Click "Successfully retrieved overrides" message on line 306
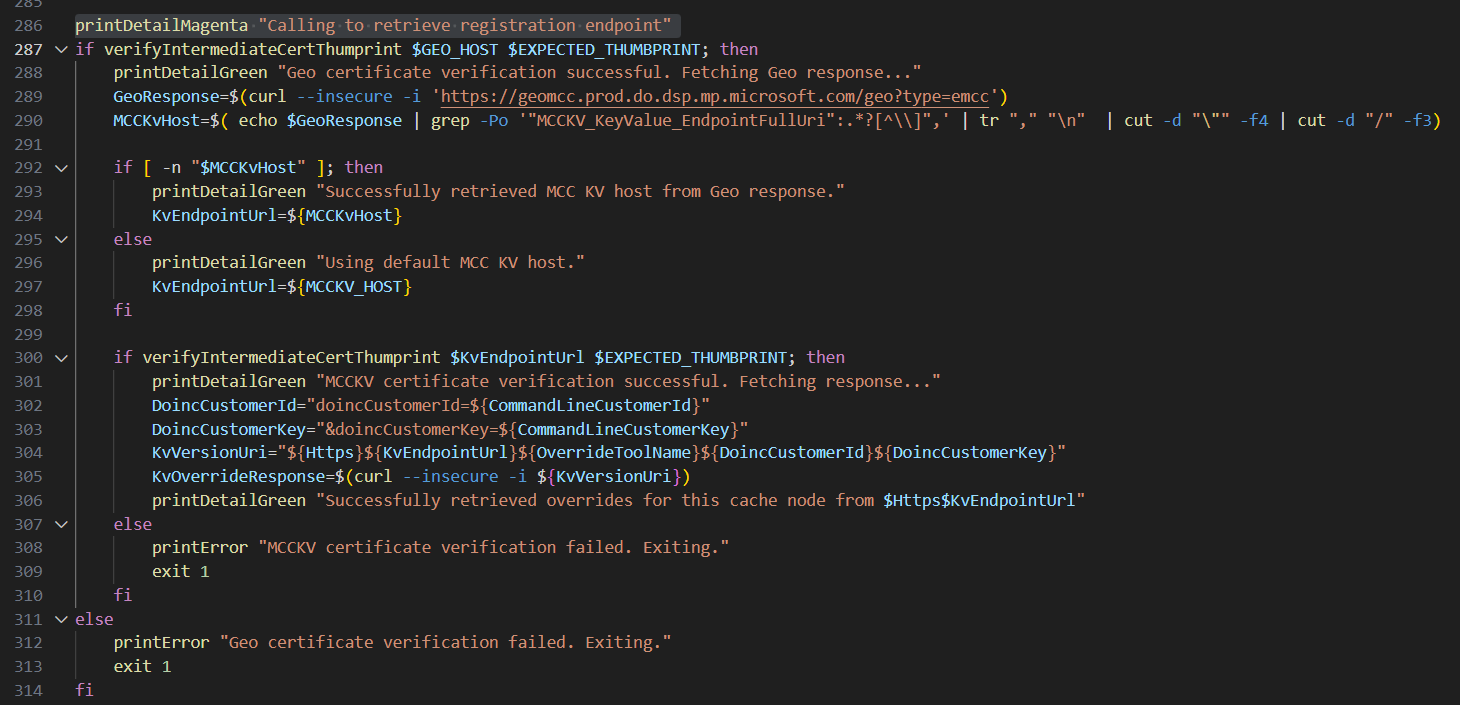Screen dimensions: 1460x705 coord(701,500)
